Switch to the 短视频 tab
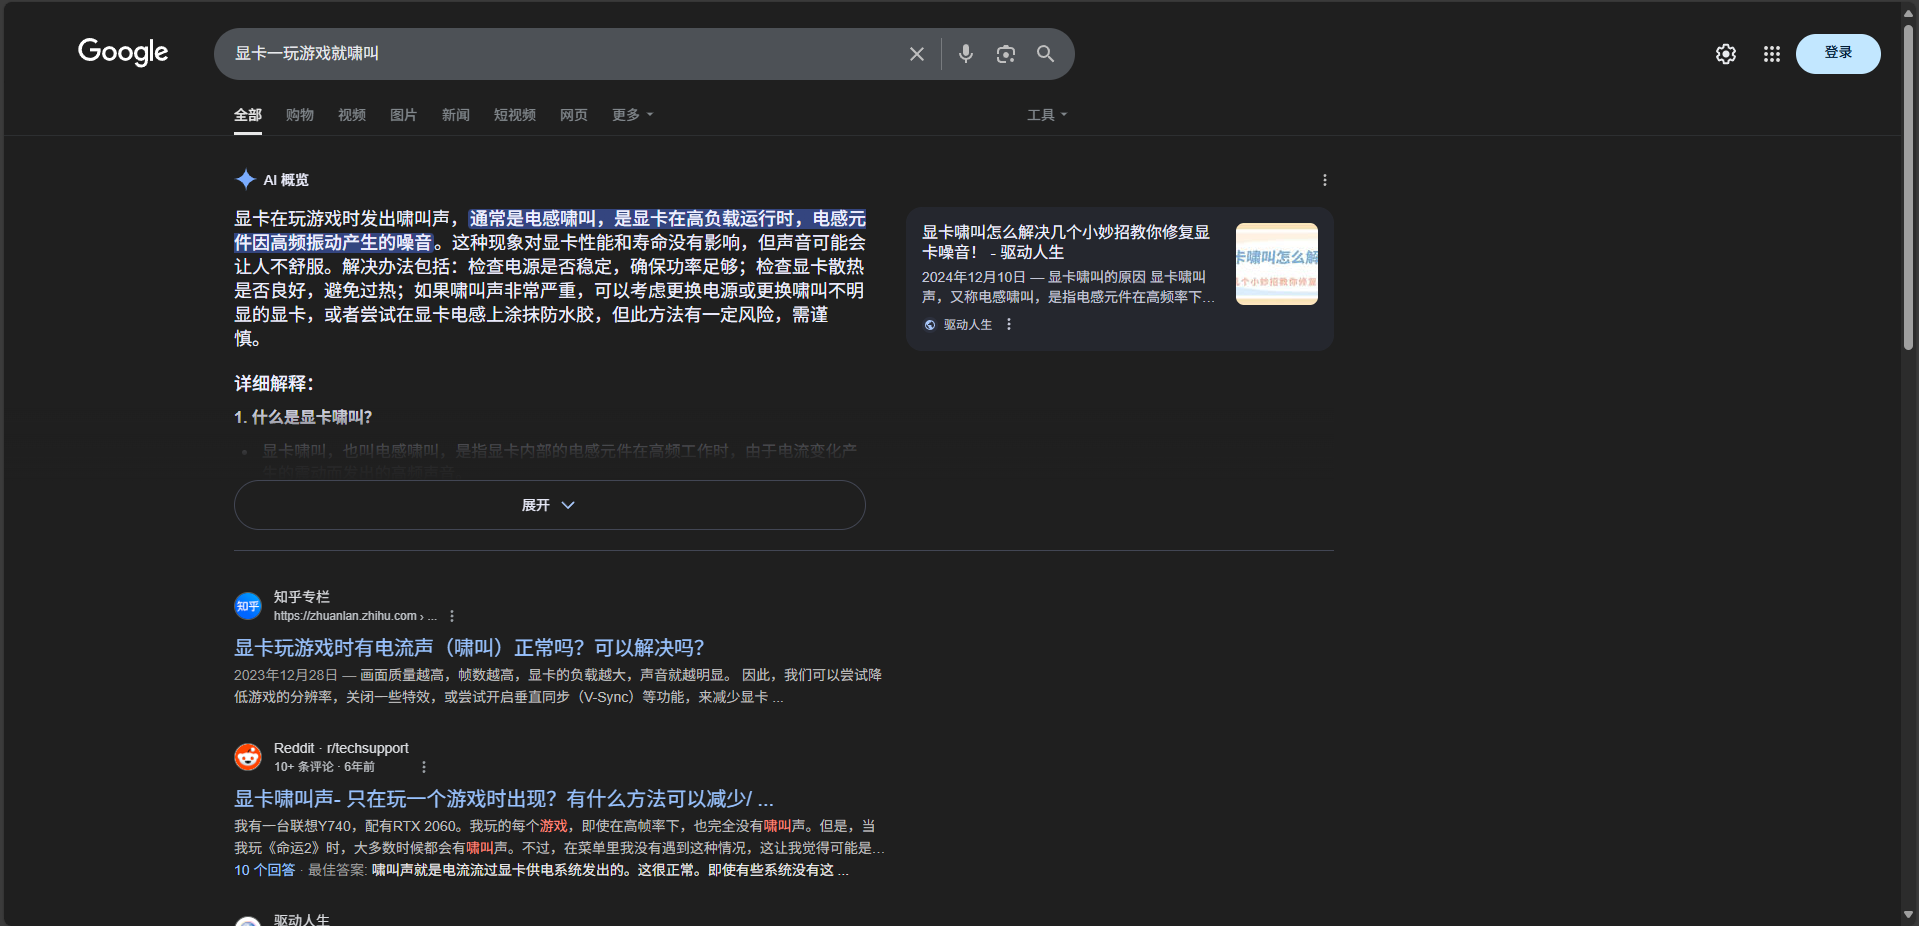This screenshot has height=926, width=1919. [514, 114]
